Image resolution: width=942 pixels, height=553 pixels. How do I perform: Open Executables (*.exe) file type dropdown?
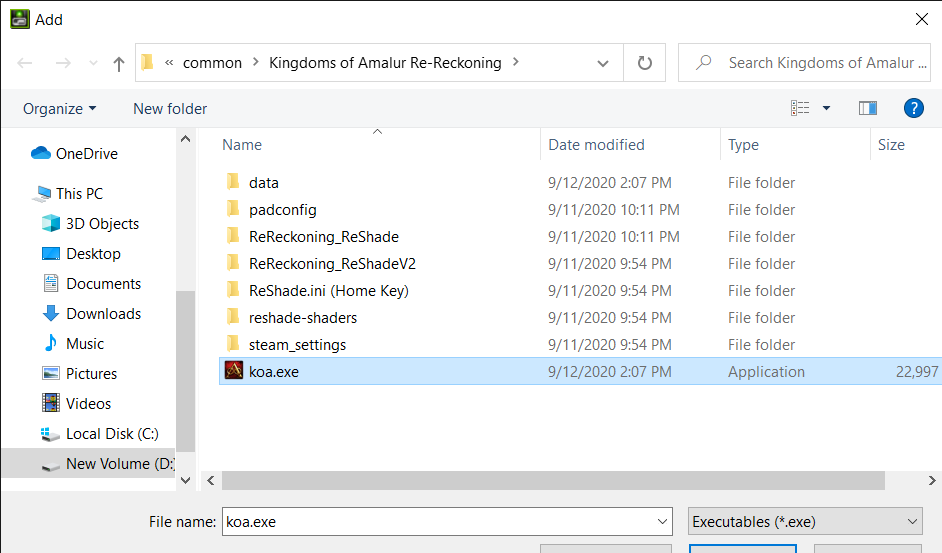click(x=805, y=522)
